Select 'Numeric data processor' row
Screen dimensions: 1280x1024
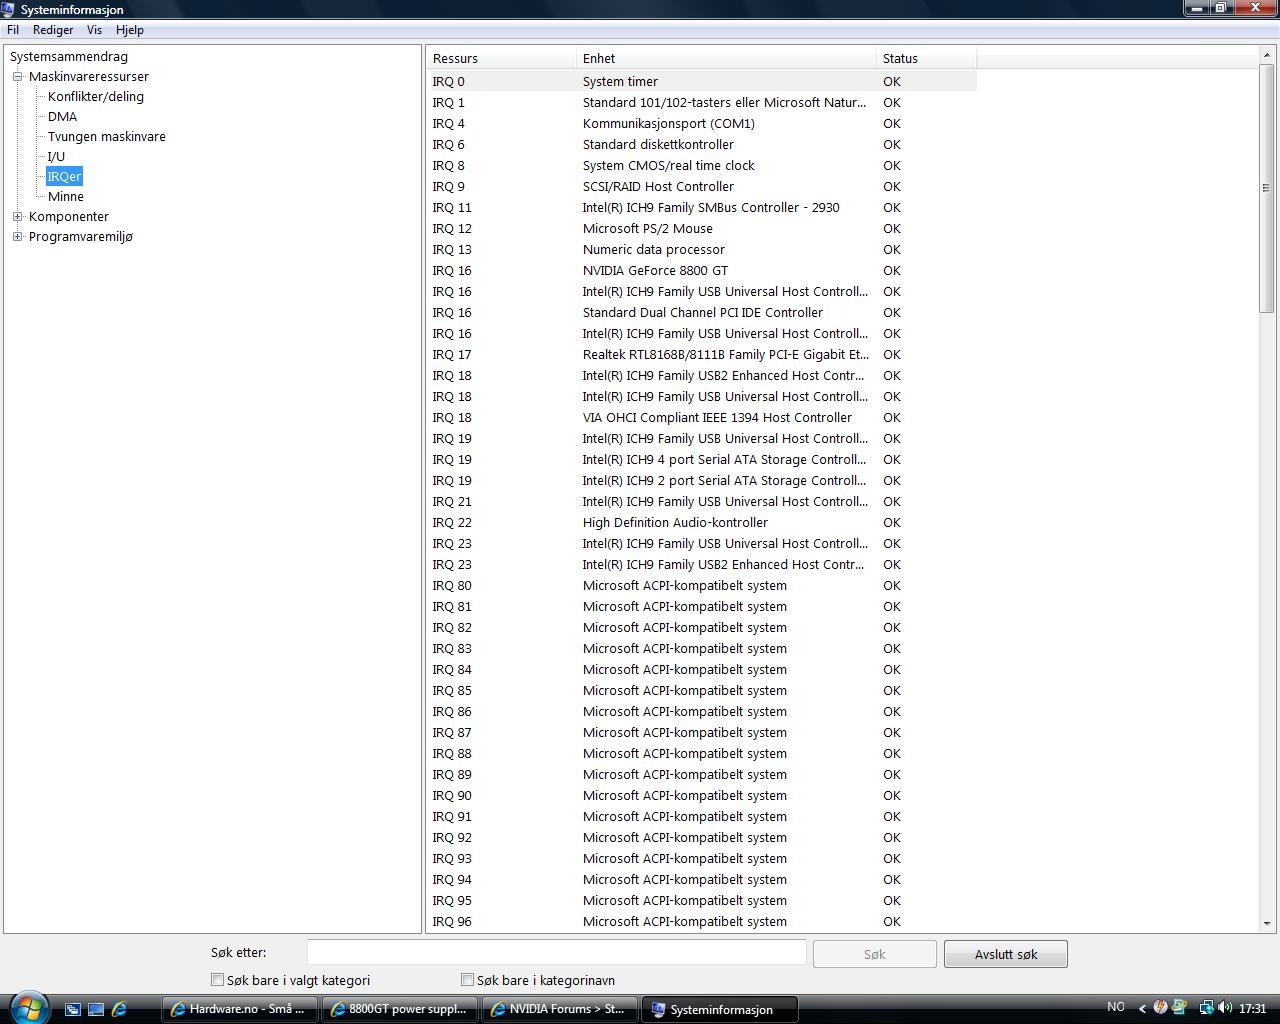(x=702, y=249)
